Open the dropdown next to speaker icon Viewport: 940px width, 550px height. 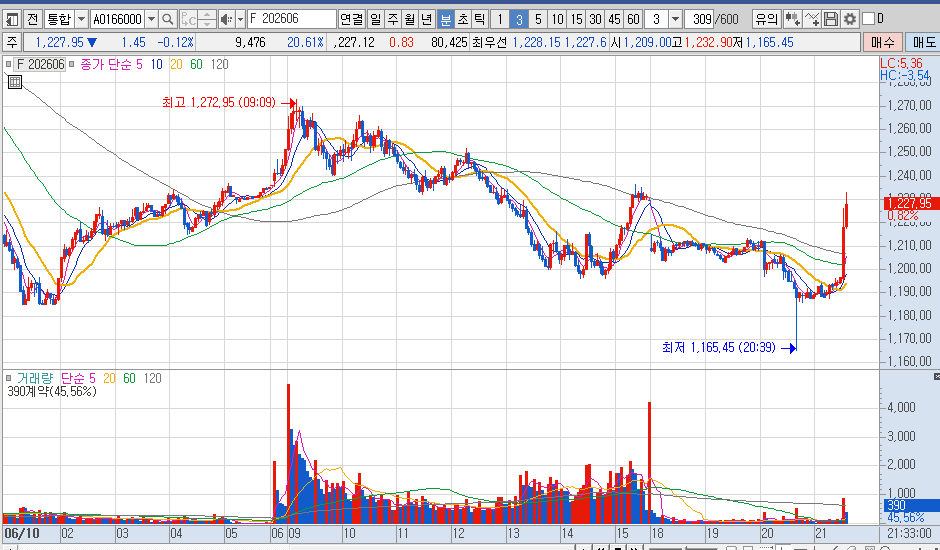coord(240,19)
